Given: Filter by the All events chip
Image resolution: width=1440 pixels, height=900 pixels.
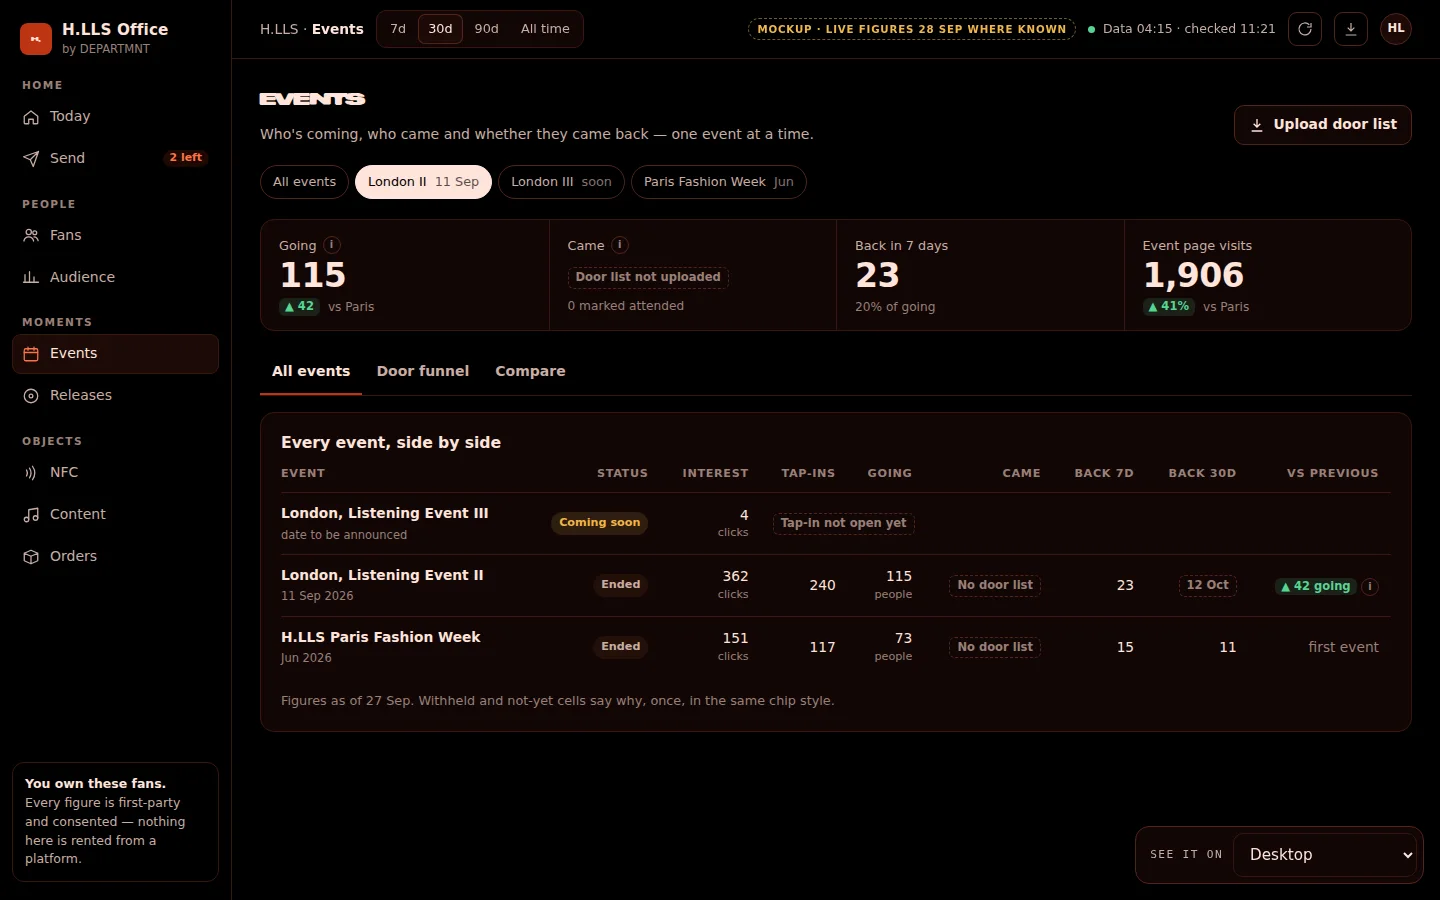Looking at the screenshot, I should (305, 182).
